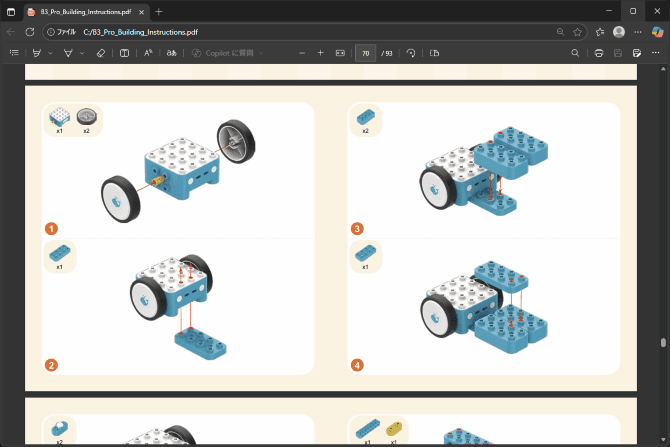Select the draw pen tool

click(x=68, y=52)
